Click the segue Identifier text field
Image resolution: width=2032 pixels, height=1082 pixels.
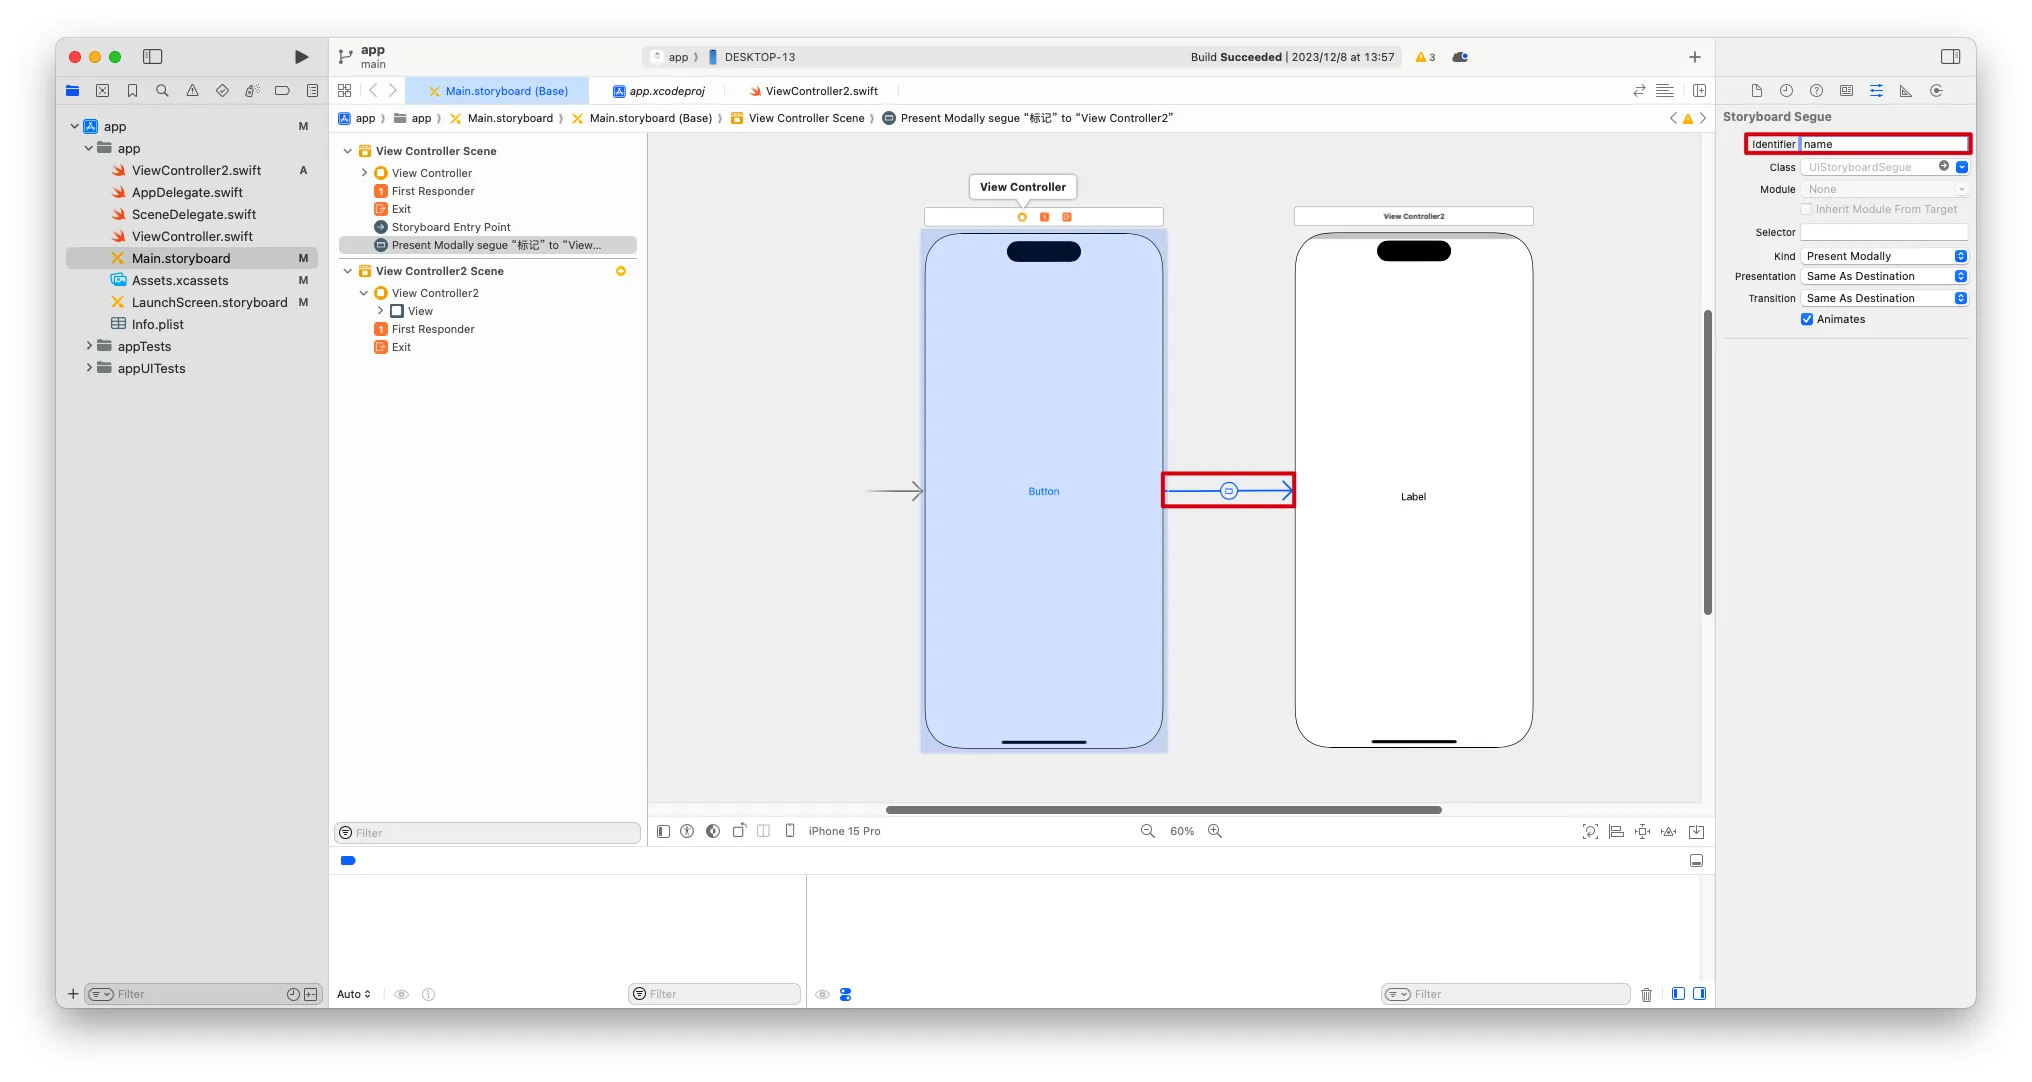[x=1883, y=144]
